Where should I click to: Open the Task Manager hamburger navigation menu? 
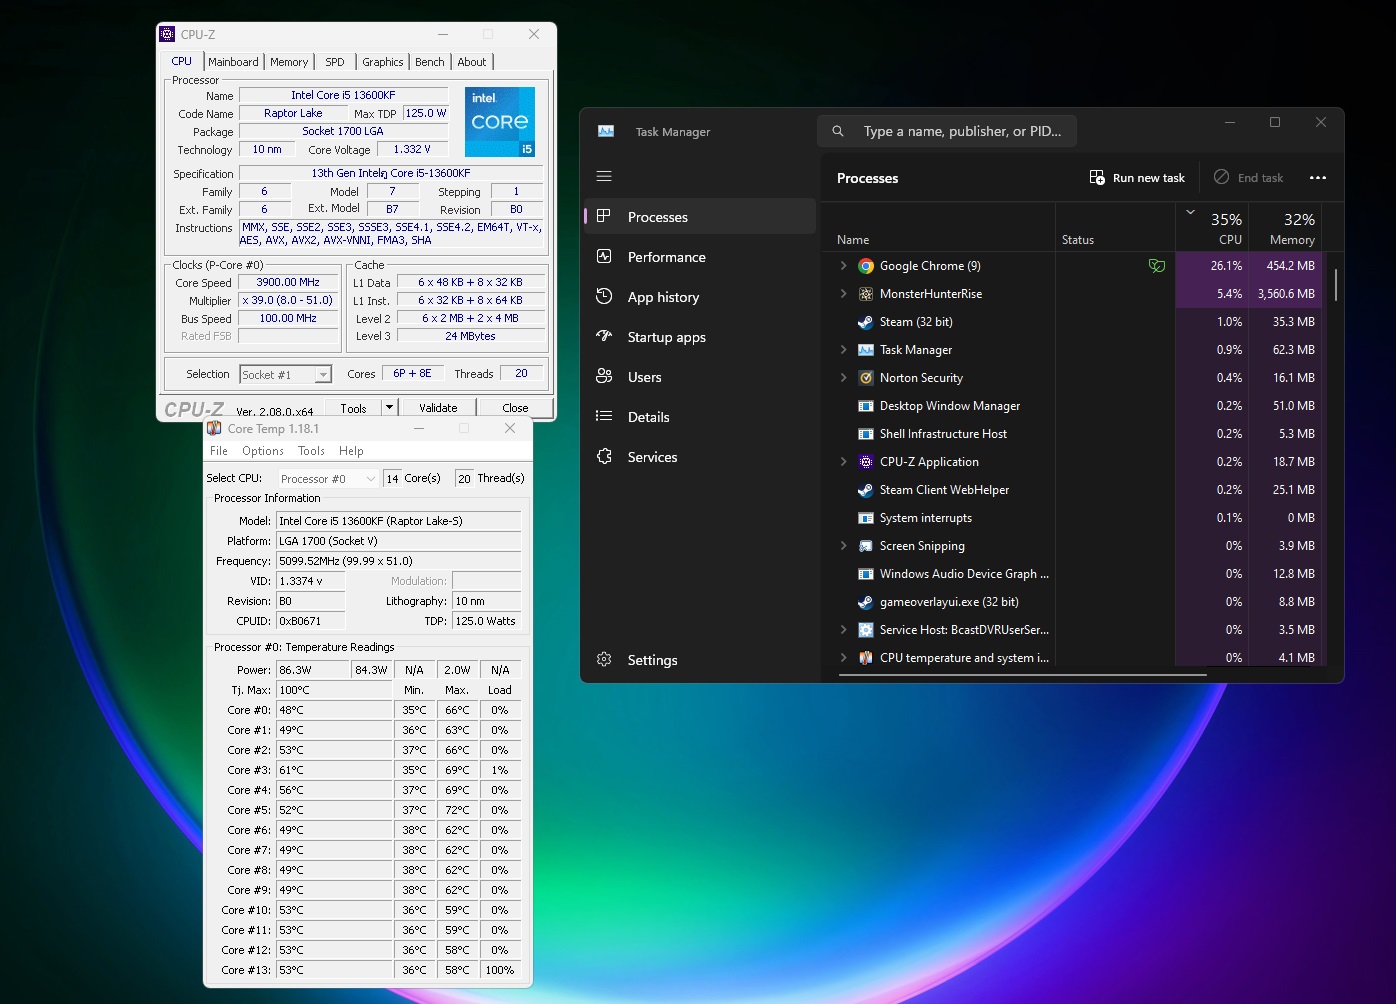click(604, 176)
